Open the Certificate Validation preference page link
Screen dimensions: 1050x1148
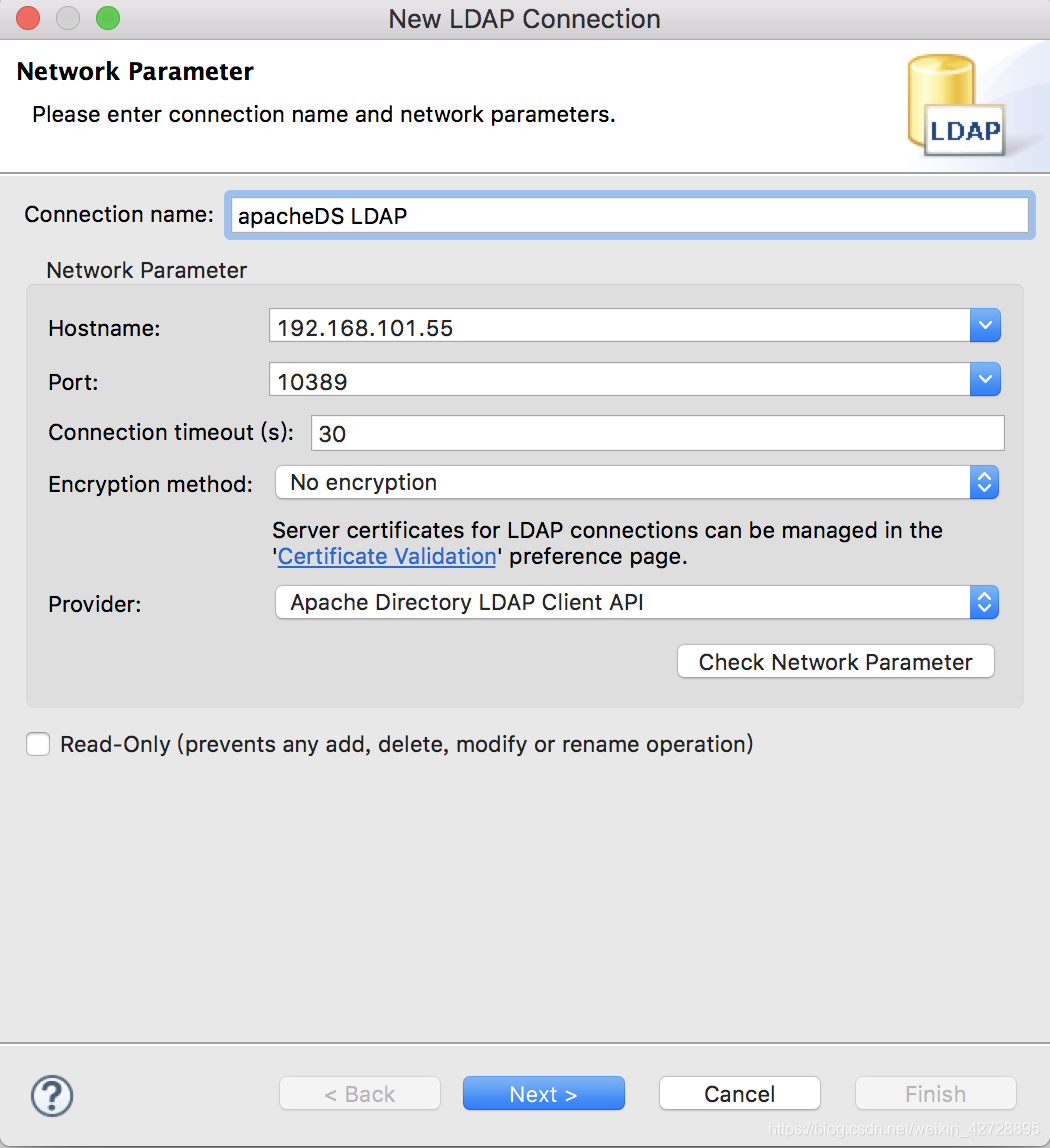(x=386, y=556)
